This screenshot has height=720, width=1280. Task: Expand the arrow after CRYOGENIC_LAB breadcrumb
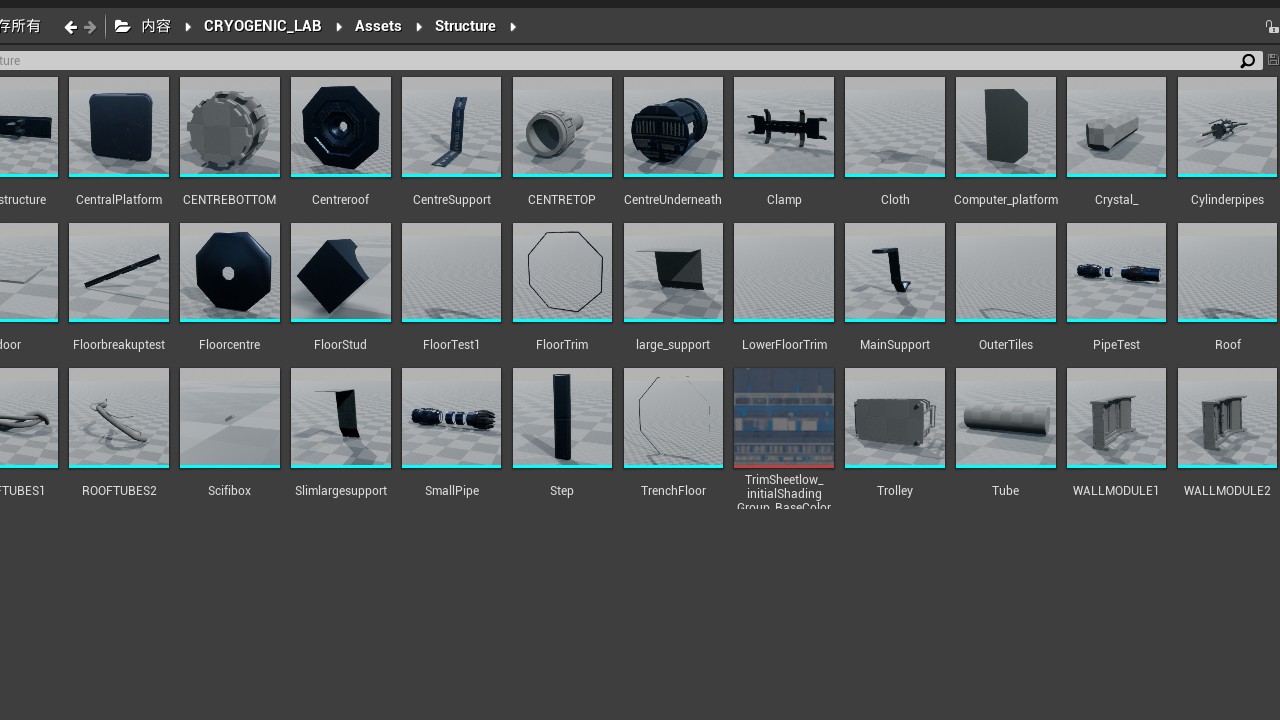(339, 27)
